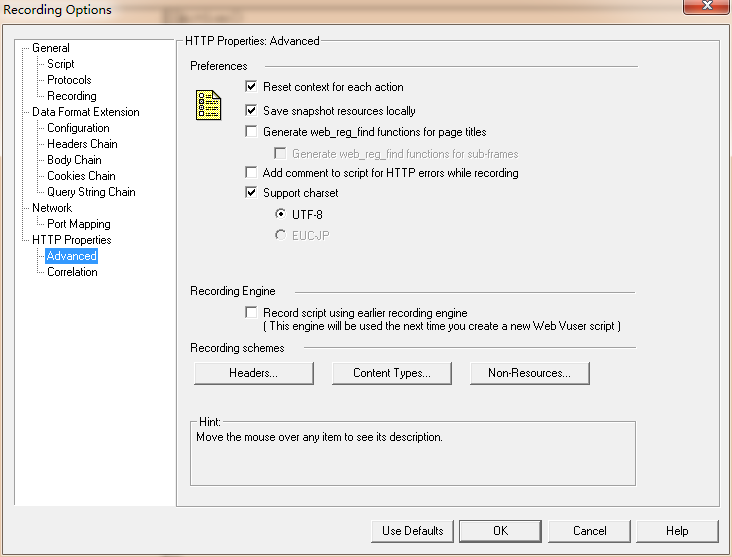Click the Use Defaults button
The image size is (732, 557).
click(412, 531)
